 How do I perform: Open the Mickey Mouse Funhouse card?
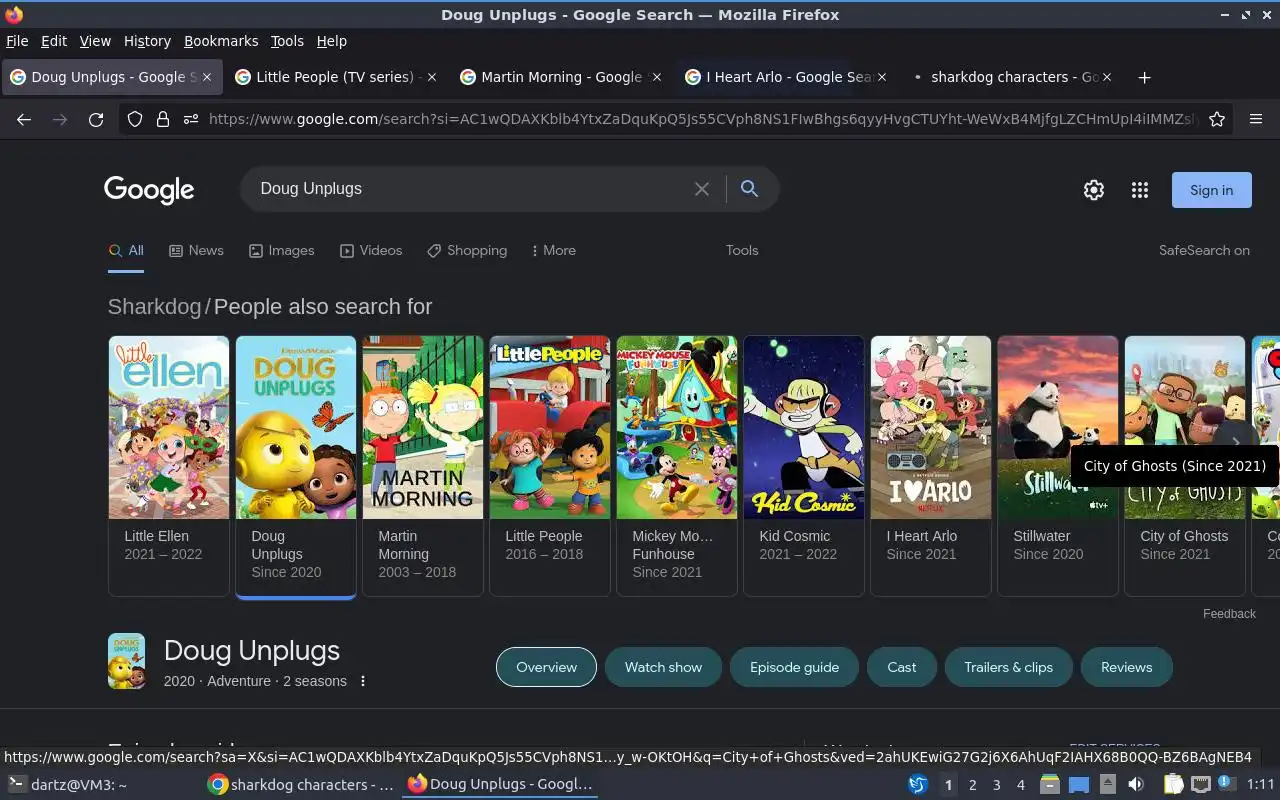click(677, 465)
